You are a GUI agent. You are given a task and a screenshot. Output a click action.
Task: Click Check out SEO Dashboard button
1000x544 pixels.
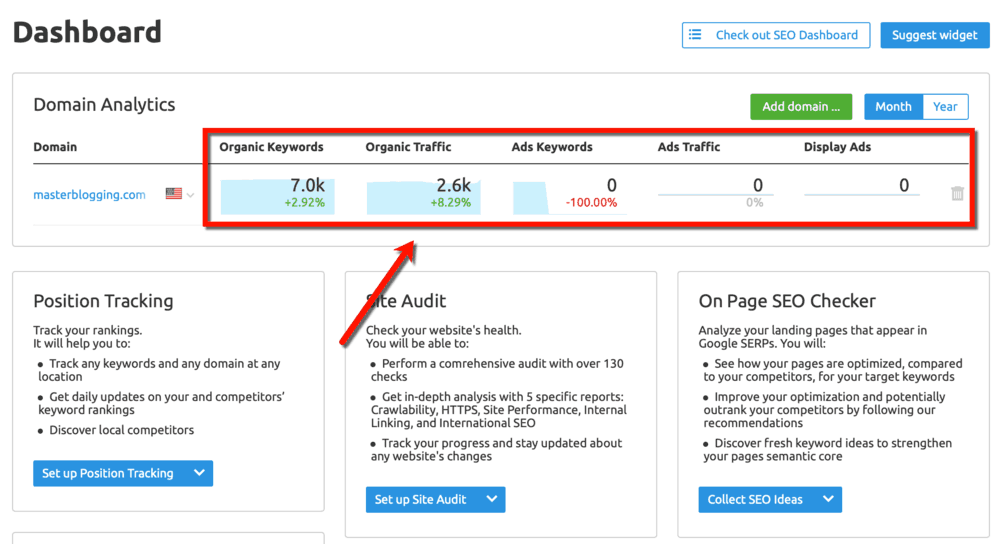coord(776,35)
